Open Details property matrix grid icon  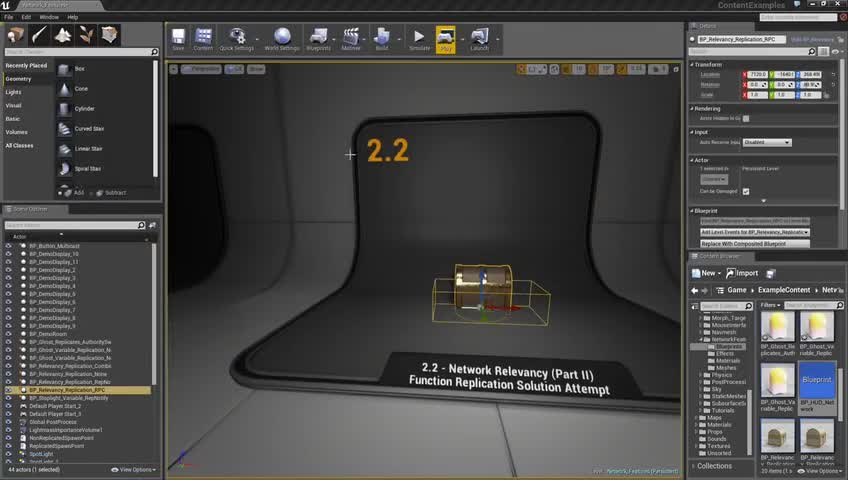point(823,51)
